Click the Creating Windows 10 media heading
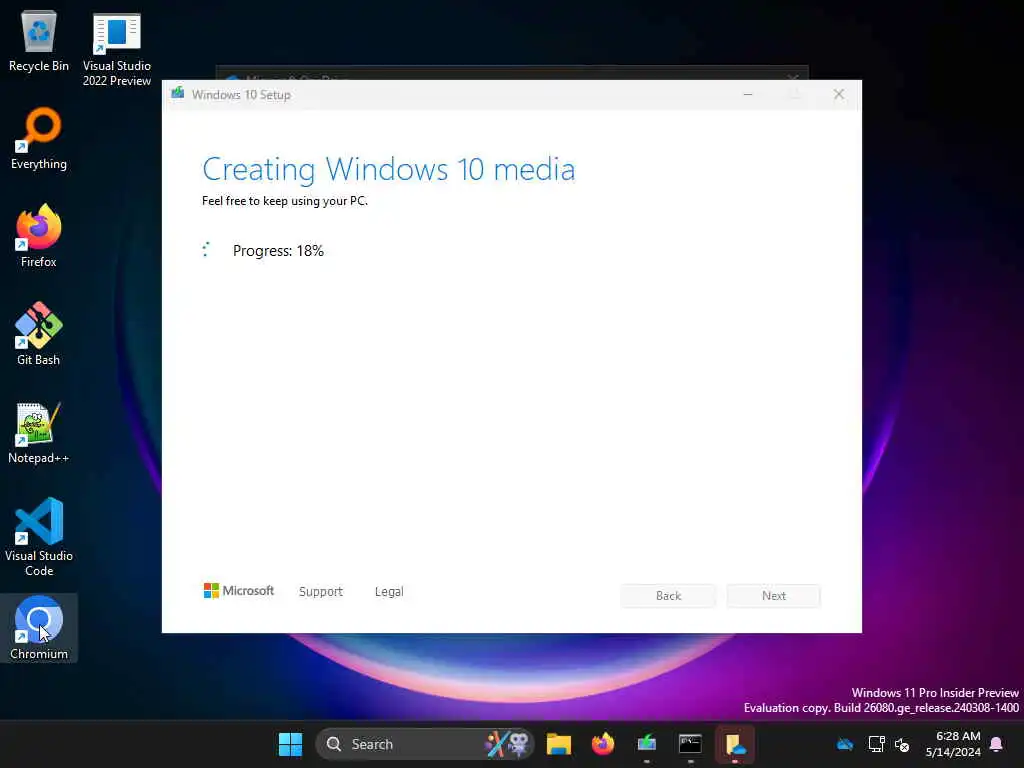 point(389,169)
